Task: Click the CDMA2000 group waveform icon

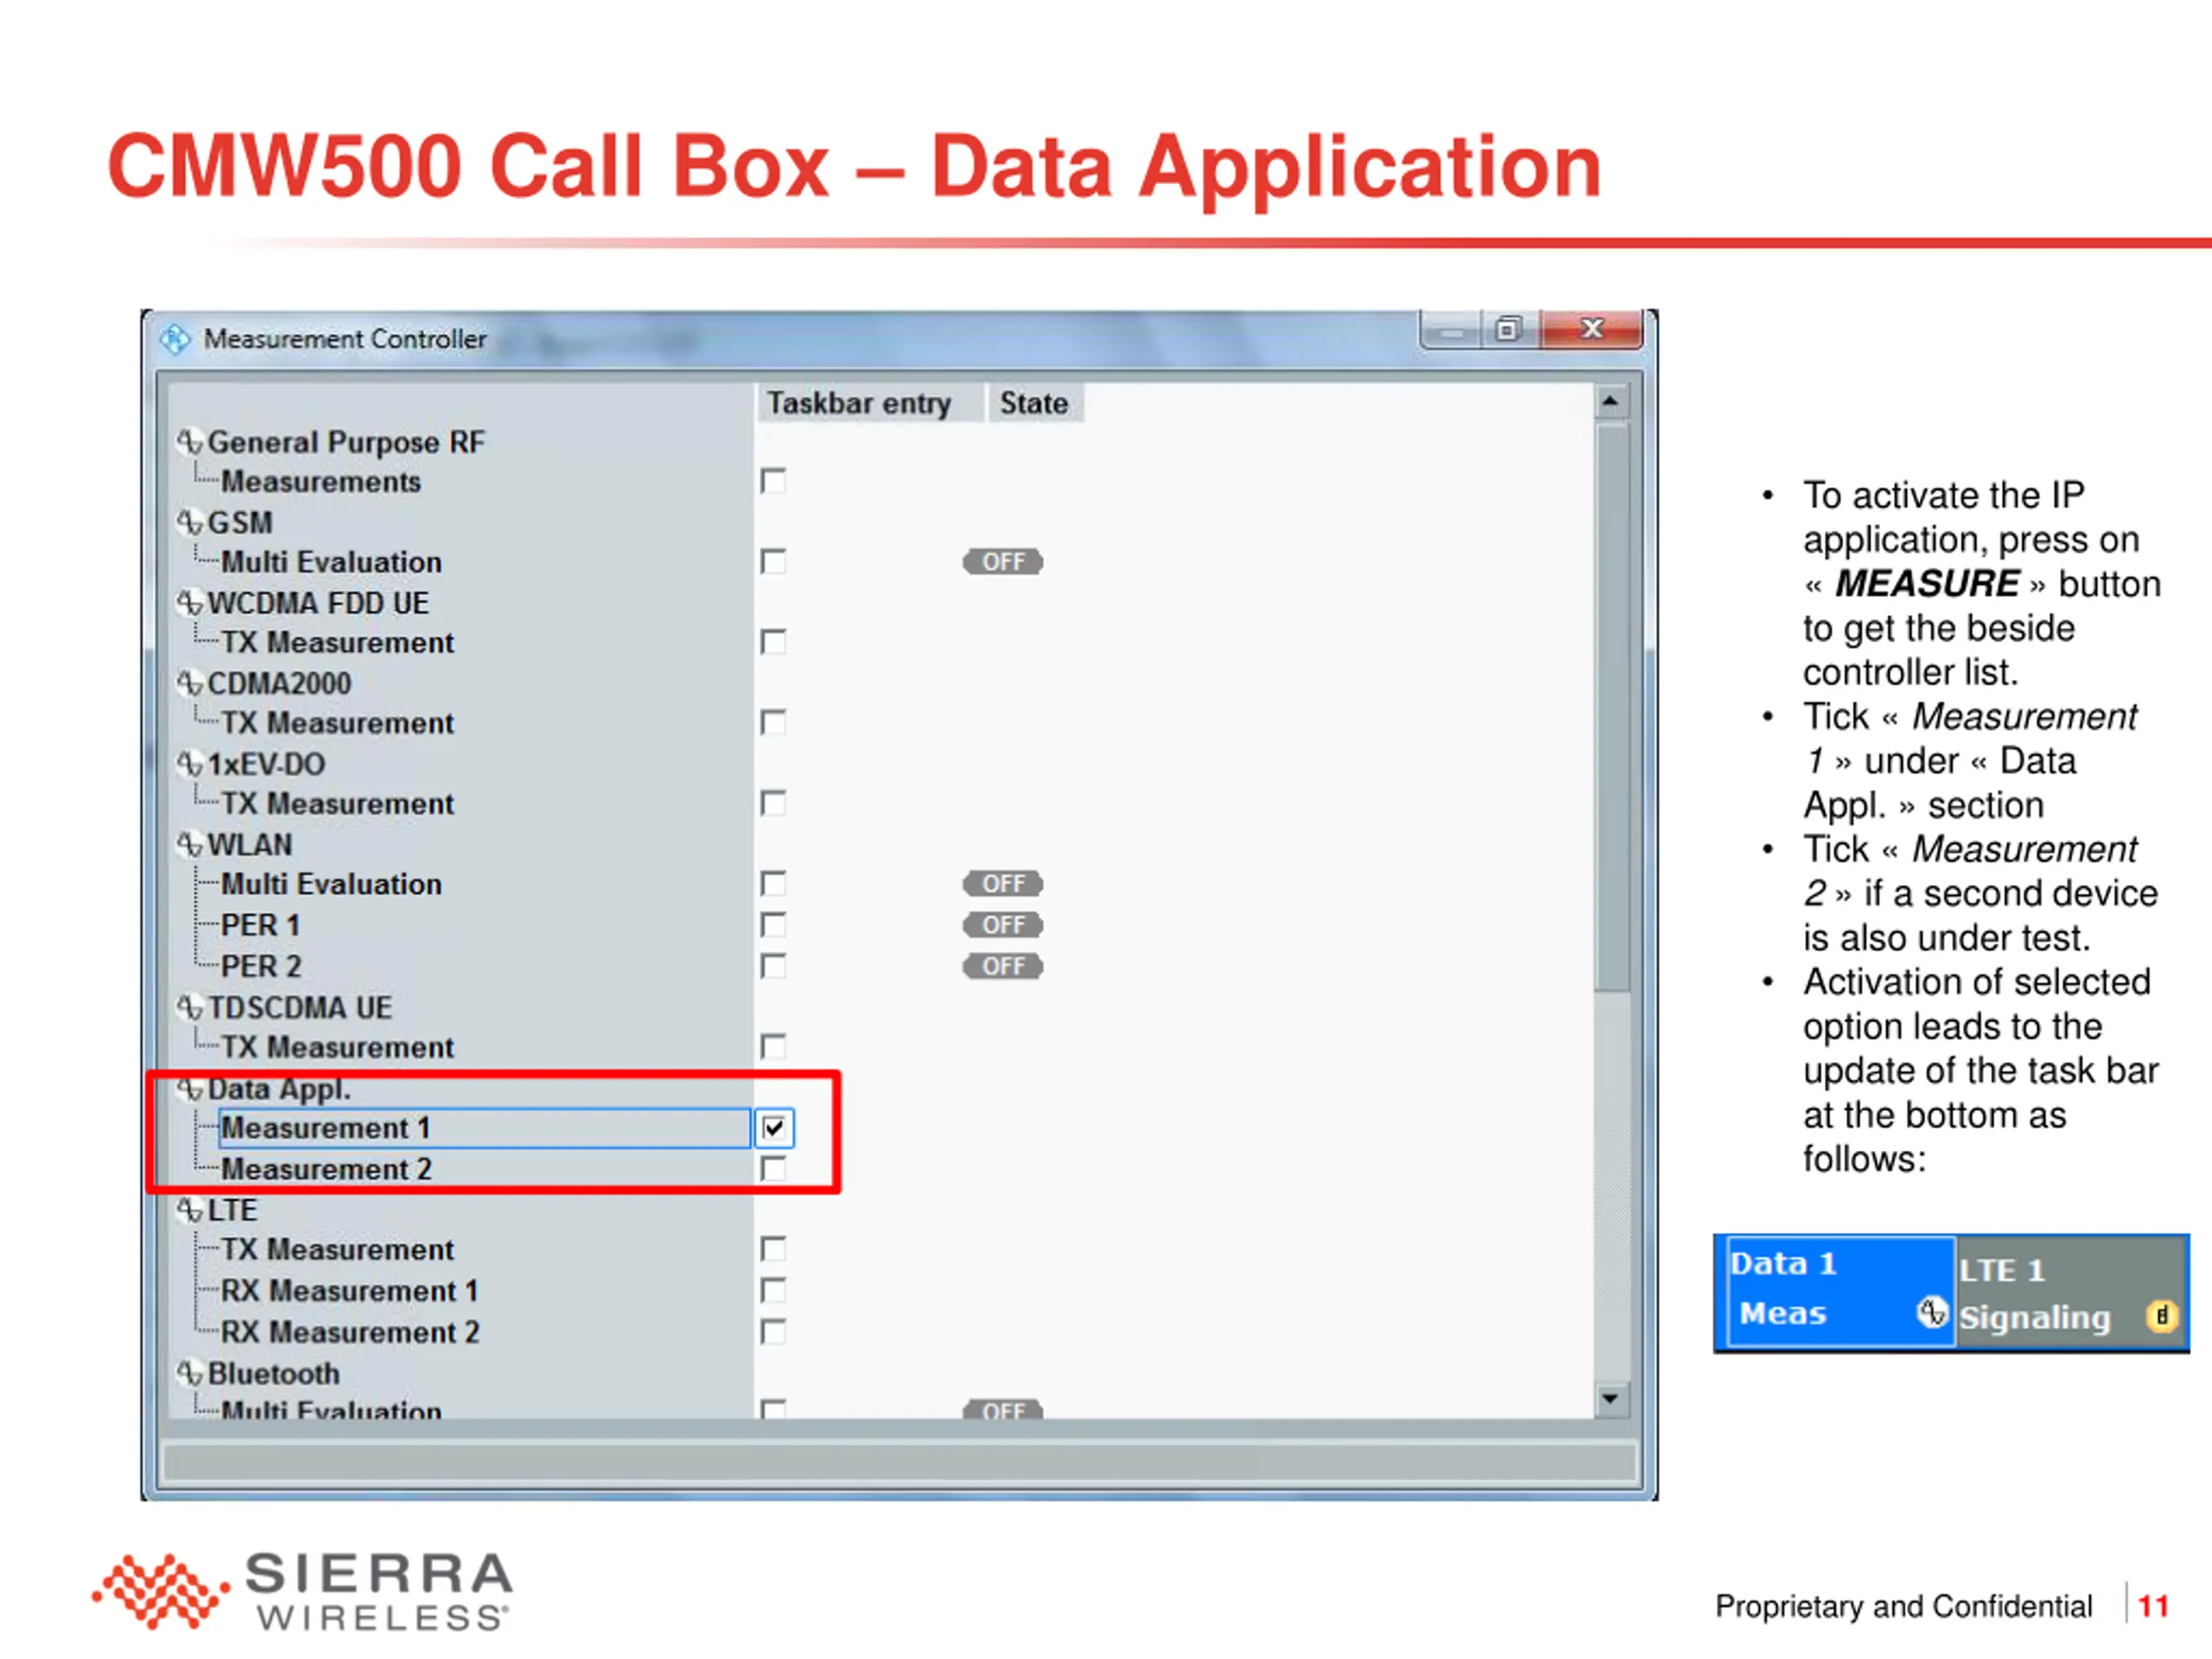Action: [x=190, y=684]
